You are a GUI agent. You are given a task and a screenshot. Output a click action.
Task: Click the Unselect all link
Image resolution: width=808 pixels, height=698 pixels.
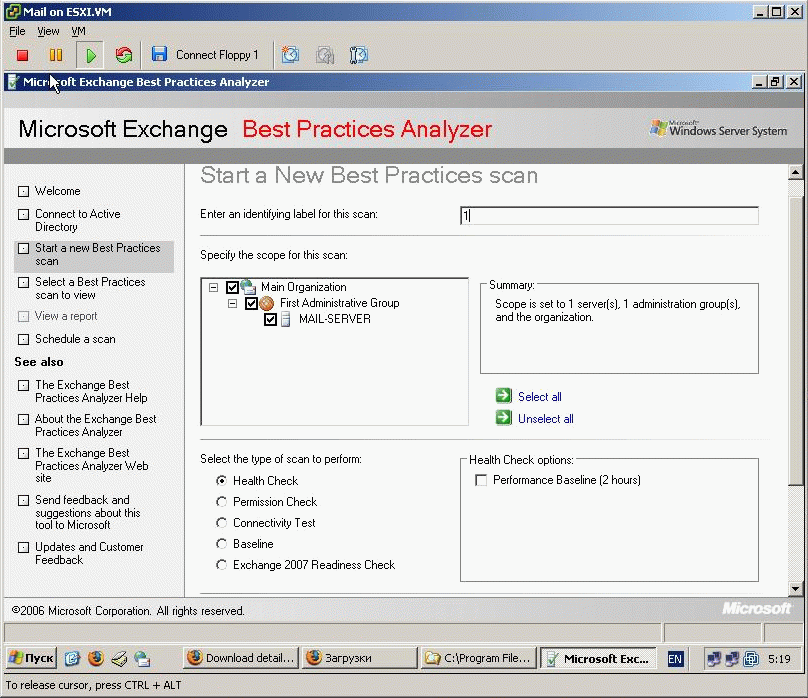(546, 419)
